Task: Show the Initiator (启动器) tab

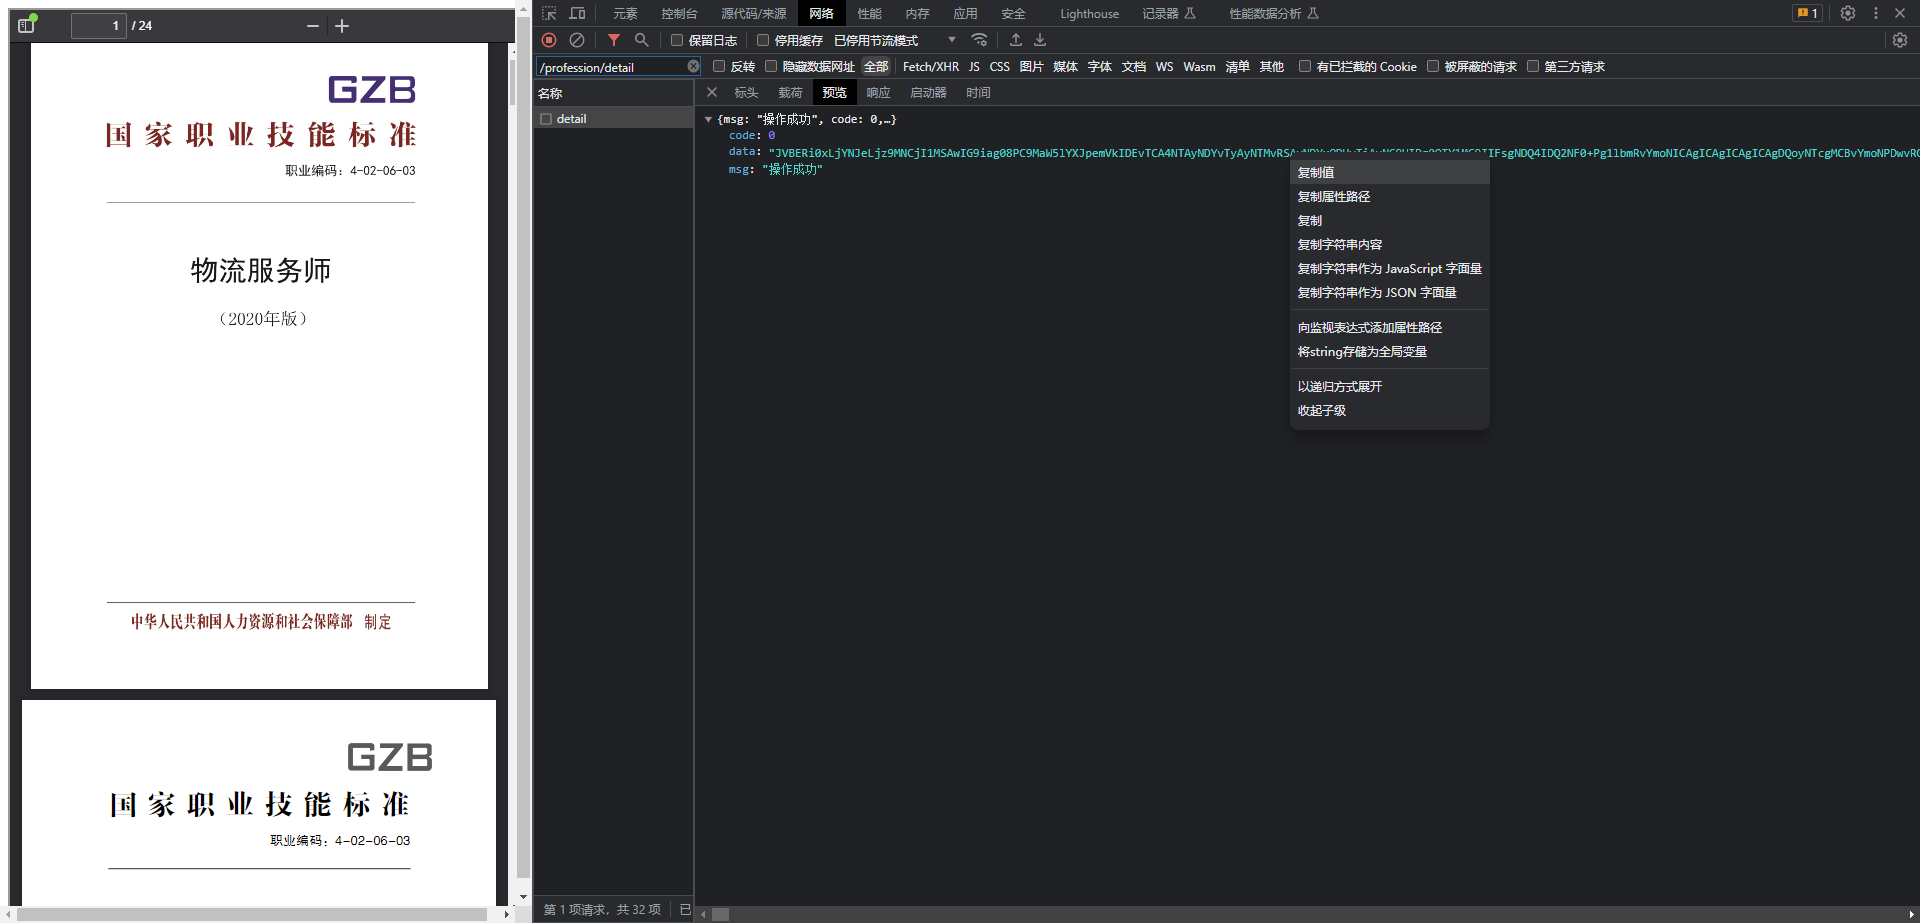Action: 928,92
